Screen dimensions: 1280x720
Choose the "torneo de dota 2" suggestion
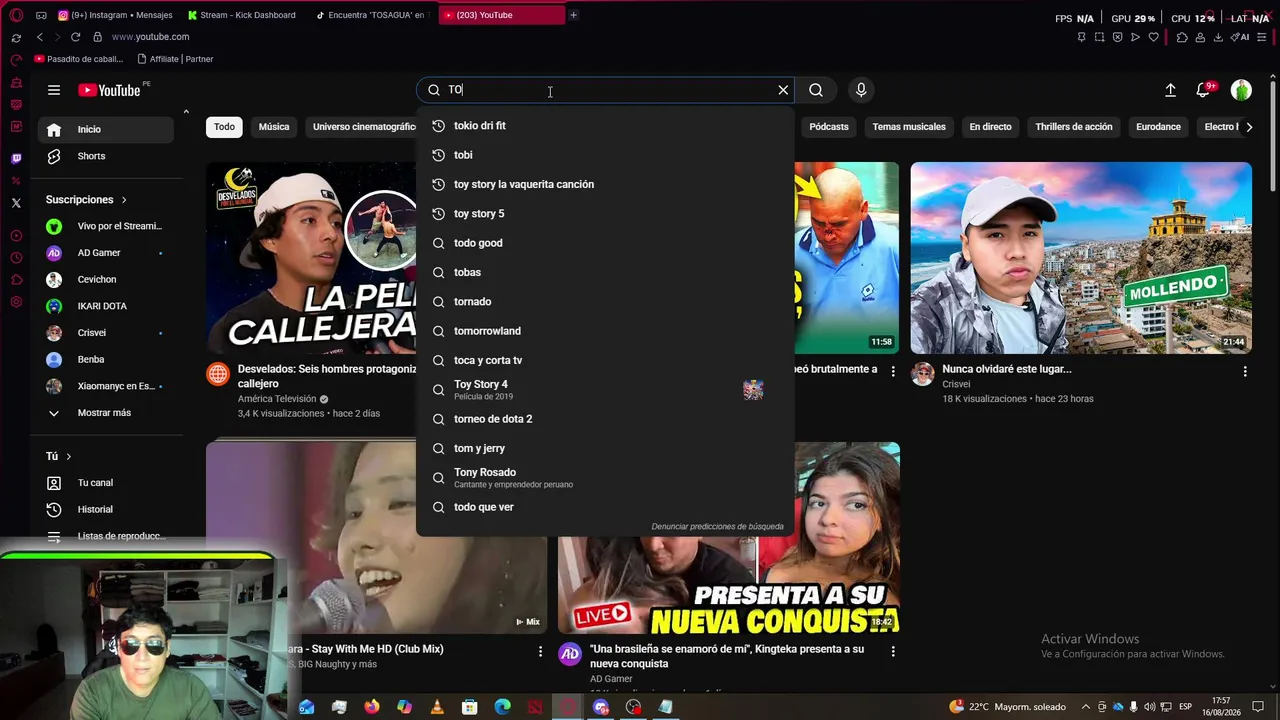point(605,419)
